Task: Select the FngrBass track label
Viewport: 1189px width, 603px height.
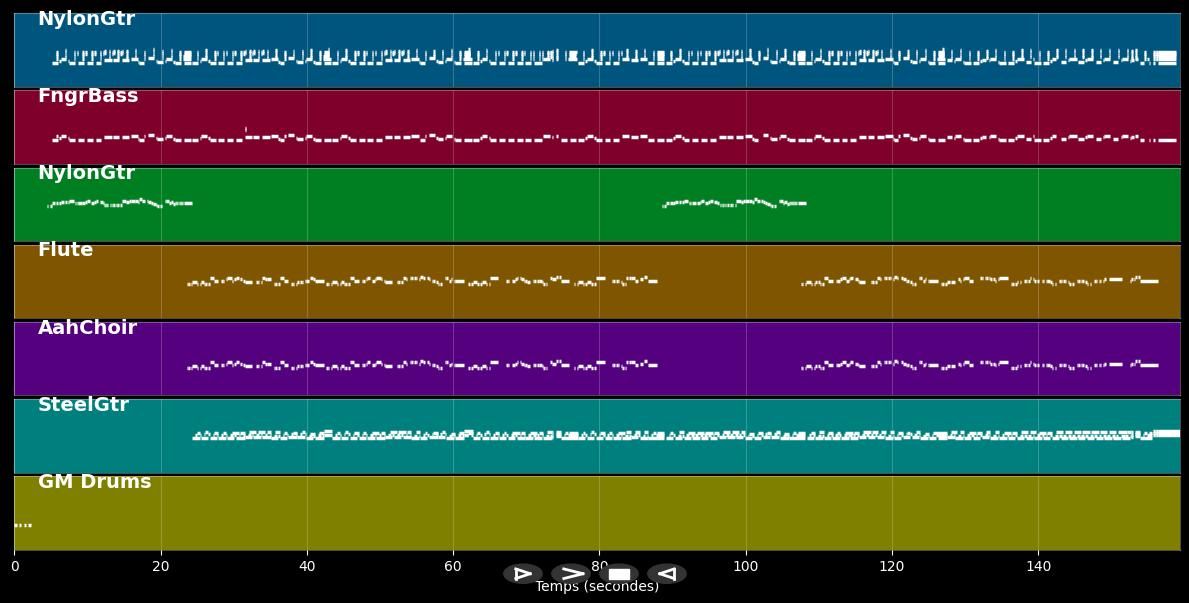Action: pos(88,96)
